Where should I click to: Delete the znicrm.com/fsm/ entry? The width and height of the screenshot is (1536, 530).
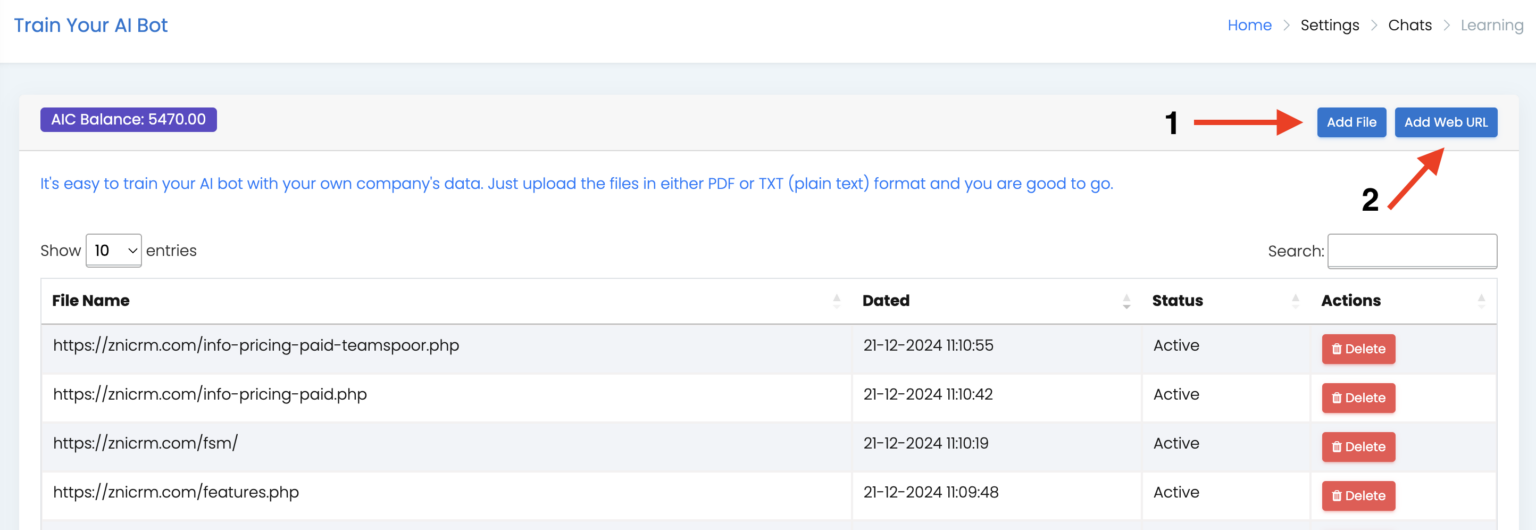(x=1358, y=447)
